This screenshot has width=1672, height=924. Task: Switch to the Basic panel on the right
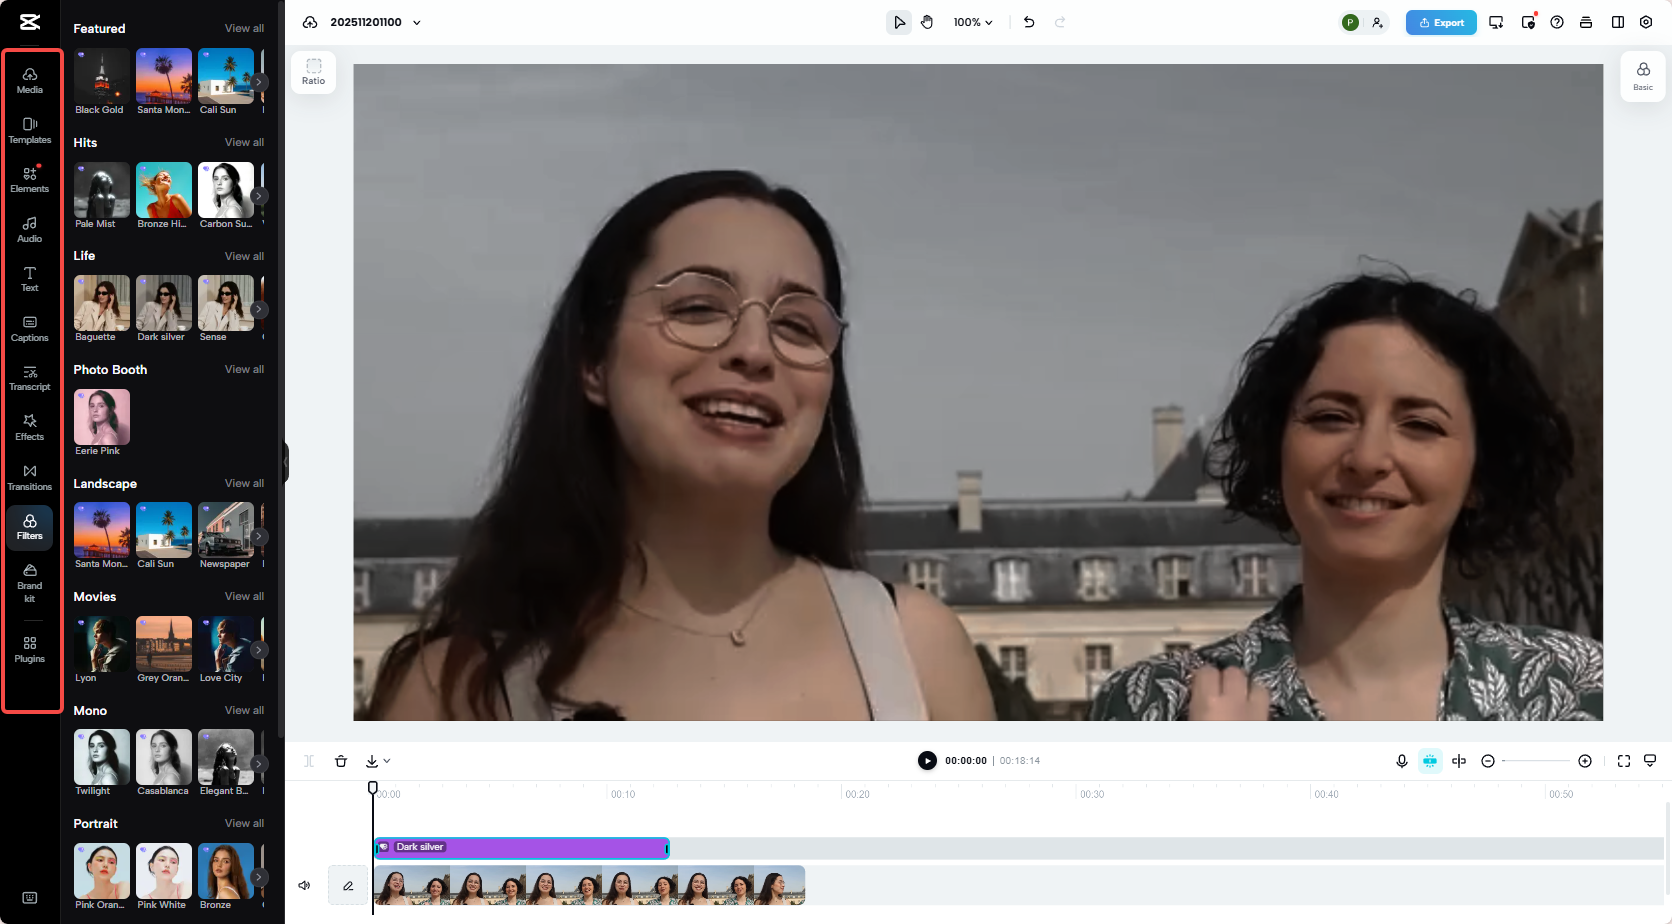click(x=1643, y=75)
